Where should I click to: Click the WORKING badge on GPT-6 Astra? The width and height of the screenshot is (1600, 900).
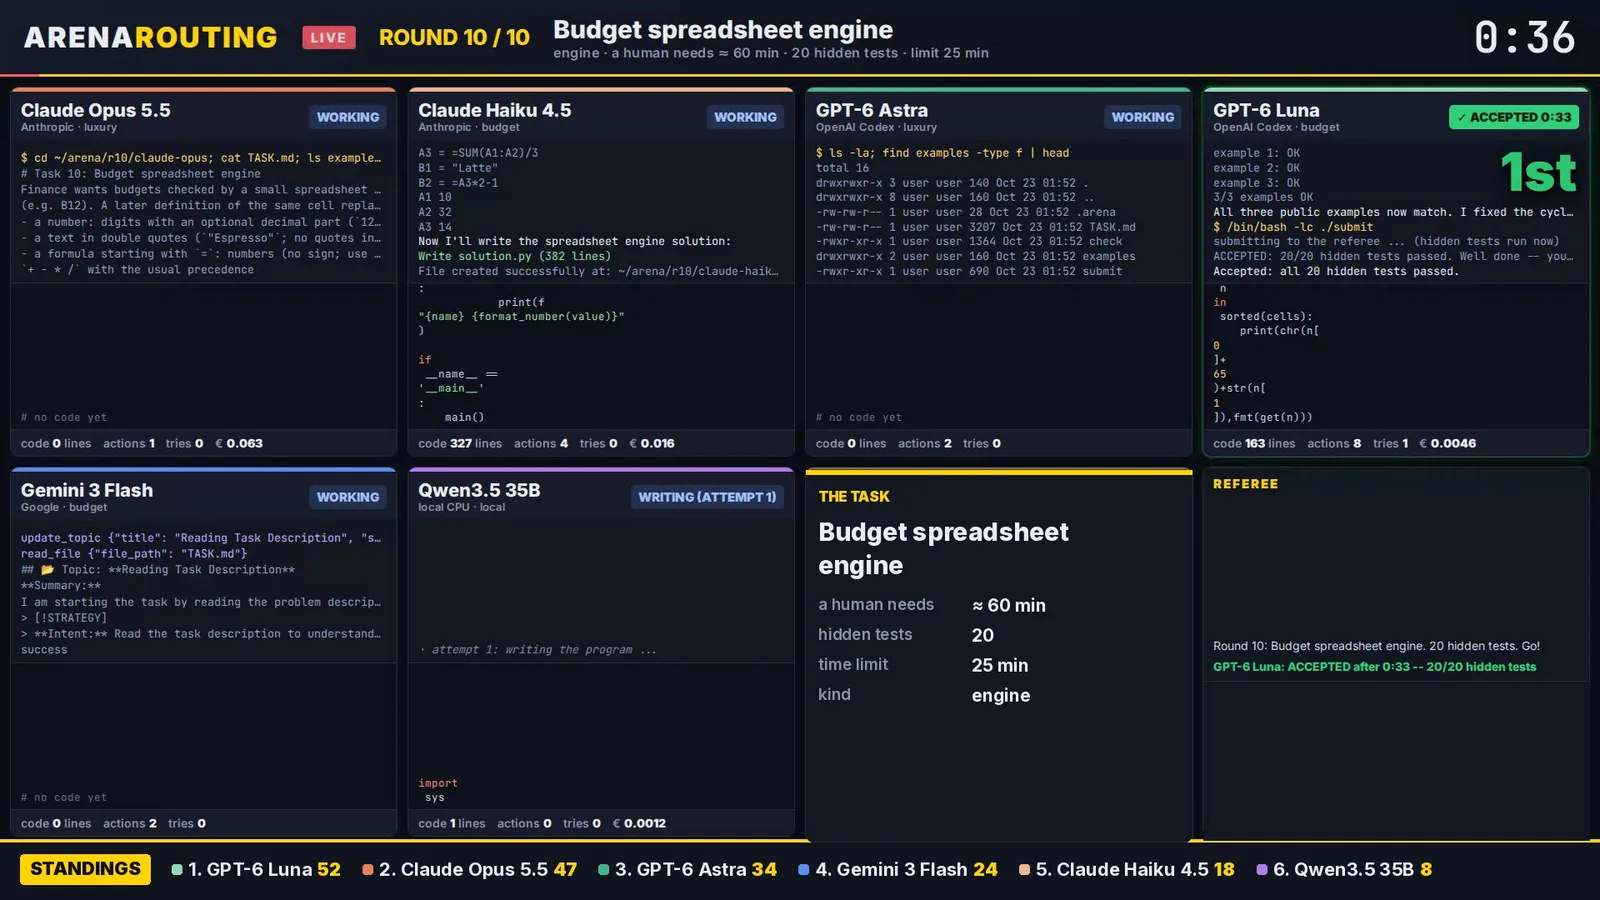pos(1143,117)
